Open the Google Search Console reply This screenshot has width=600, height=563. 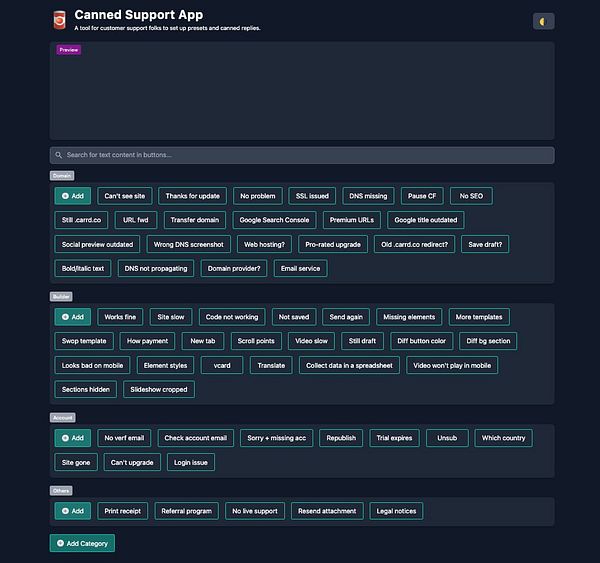point(274,220)
